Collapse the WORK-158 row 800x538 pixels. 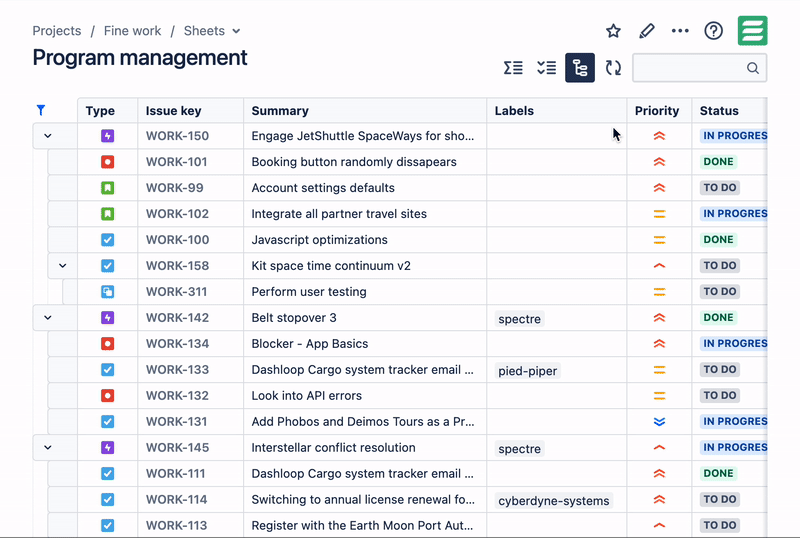[62, 265]
